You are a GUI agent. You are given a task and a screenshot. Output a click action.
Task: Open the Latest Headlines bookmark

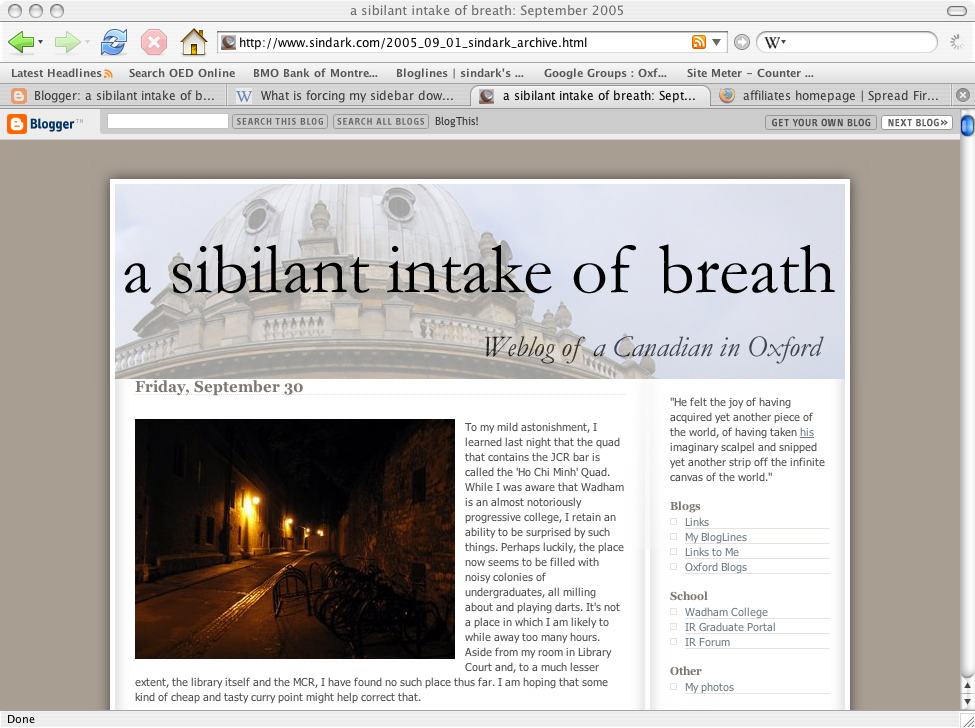[x=61, y=73]
